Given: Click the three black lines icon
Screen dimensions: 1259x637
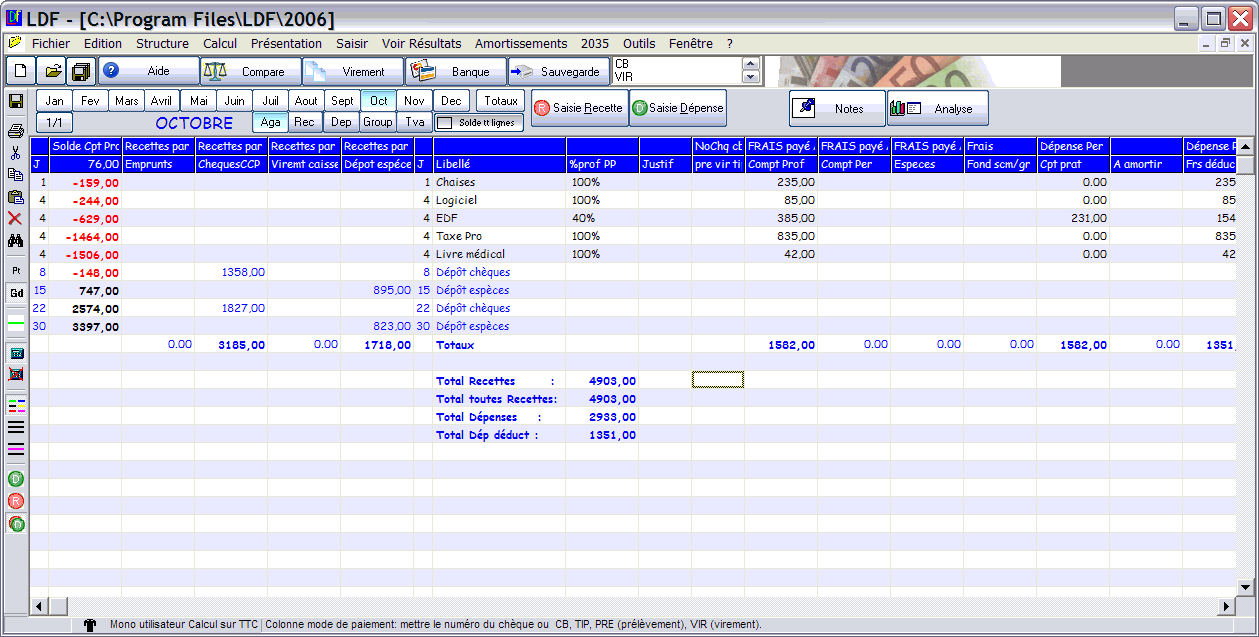Looking at the screenshot, I should click(16, 427).
